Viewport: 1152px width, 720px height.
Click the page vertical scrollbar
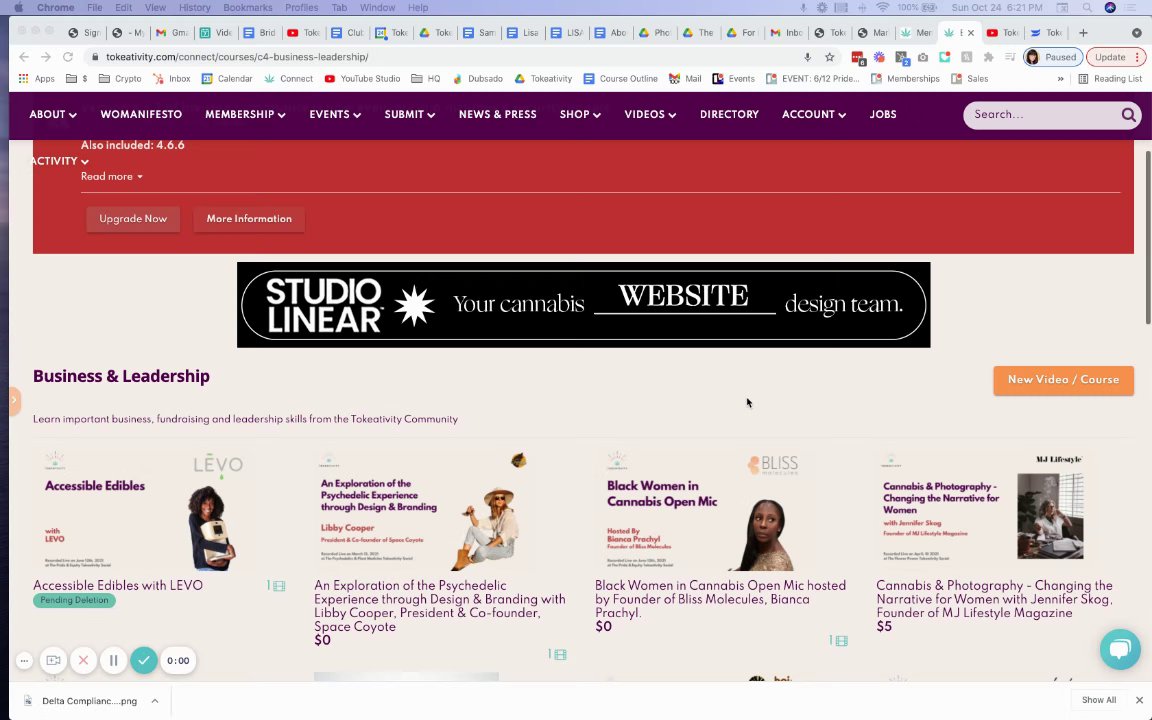coord(1148,237)
